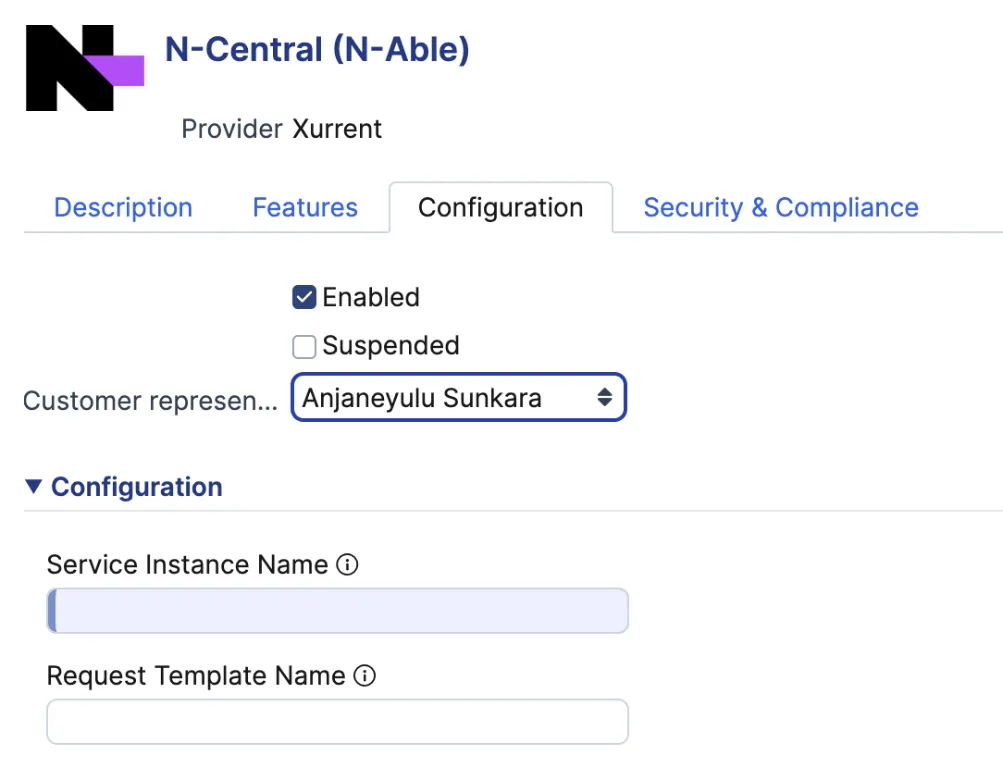The image size is (1003, 767).
Task: Click the N-Central black and purple logo
Action: click(x=84, y=68)
